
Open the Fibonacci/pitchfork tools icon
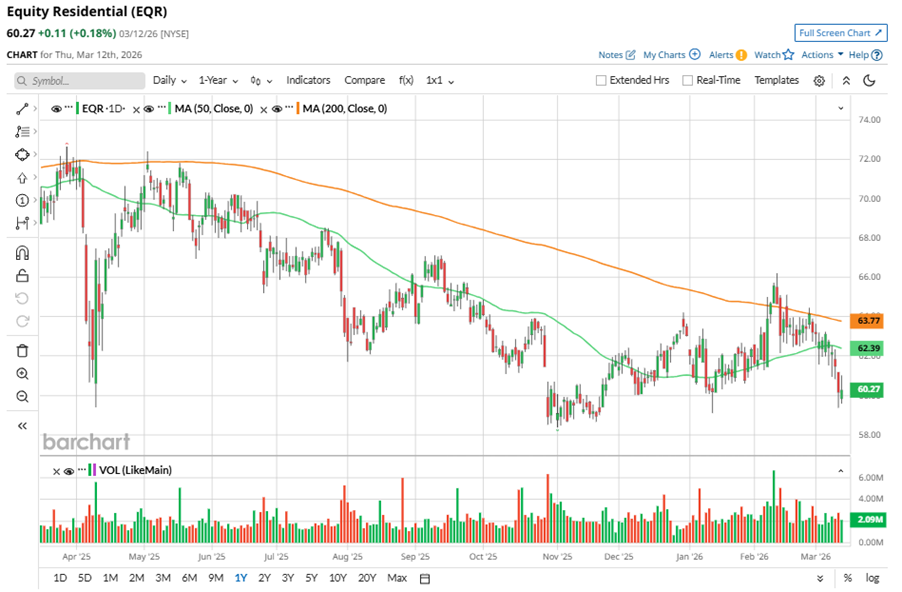click(22, 132)
